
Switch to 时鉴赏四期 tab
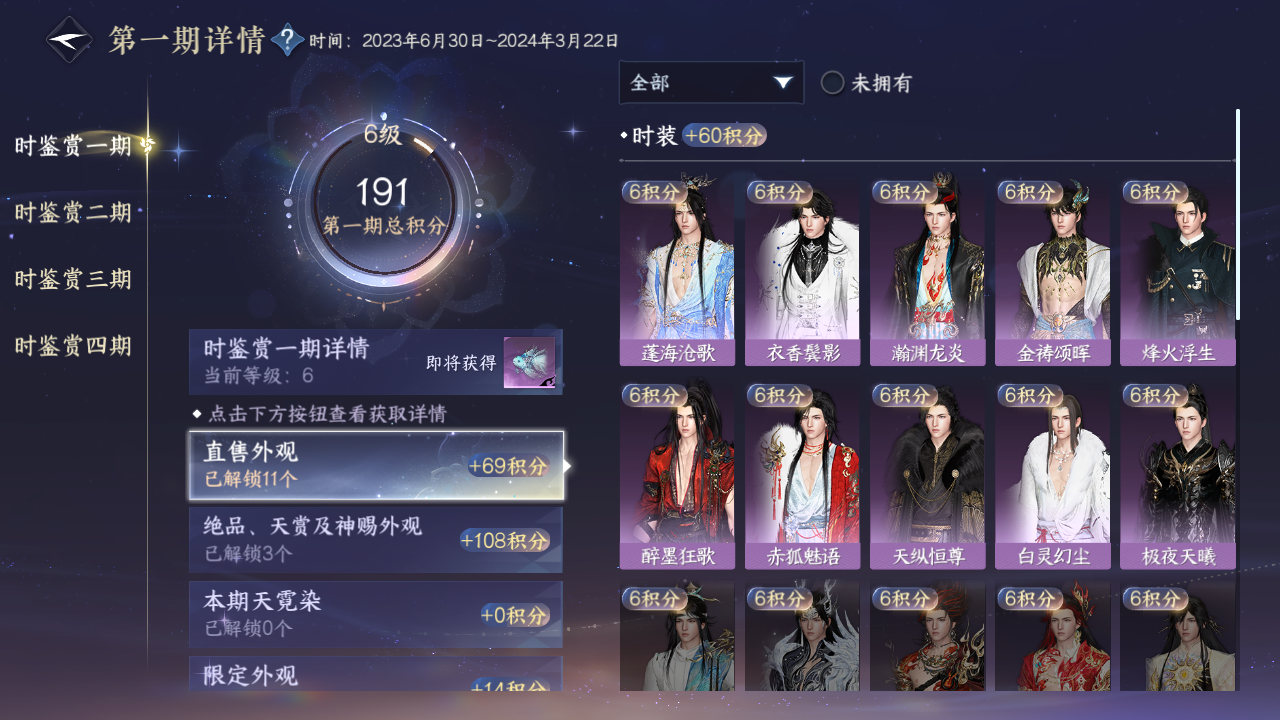point(73,346)
